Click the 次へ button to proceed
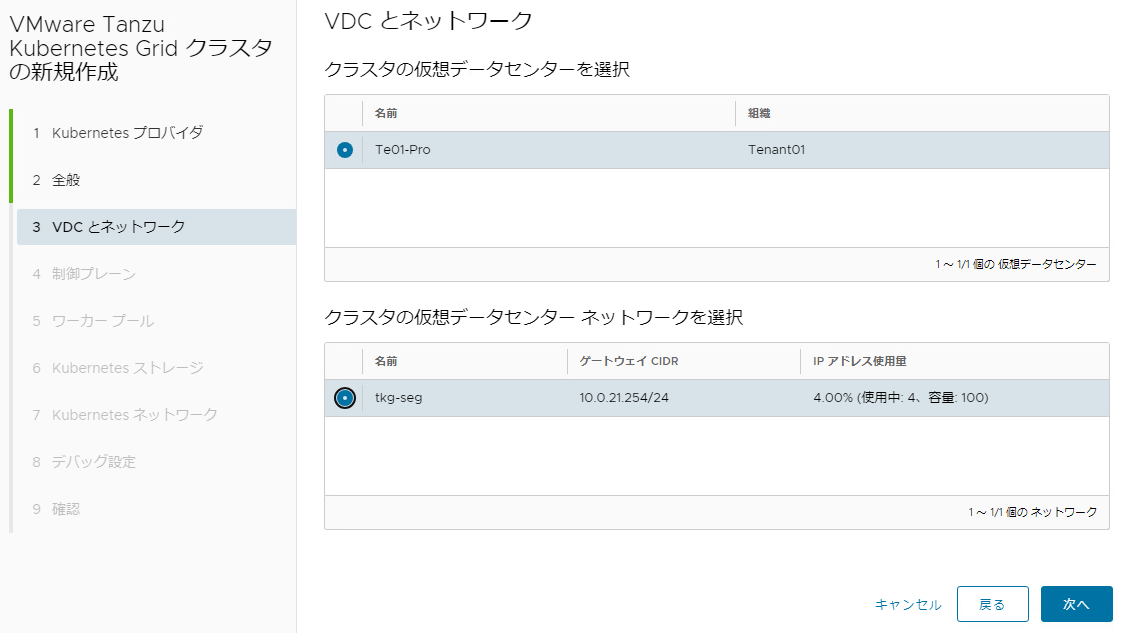 (1076, 604)
